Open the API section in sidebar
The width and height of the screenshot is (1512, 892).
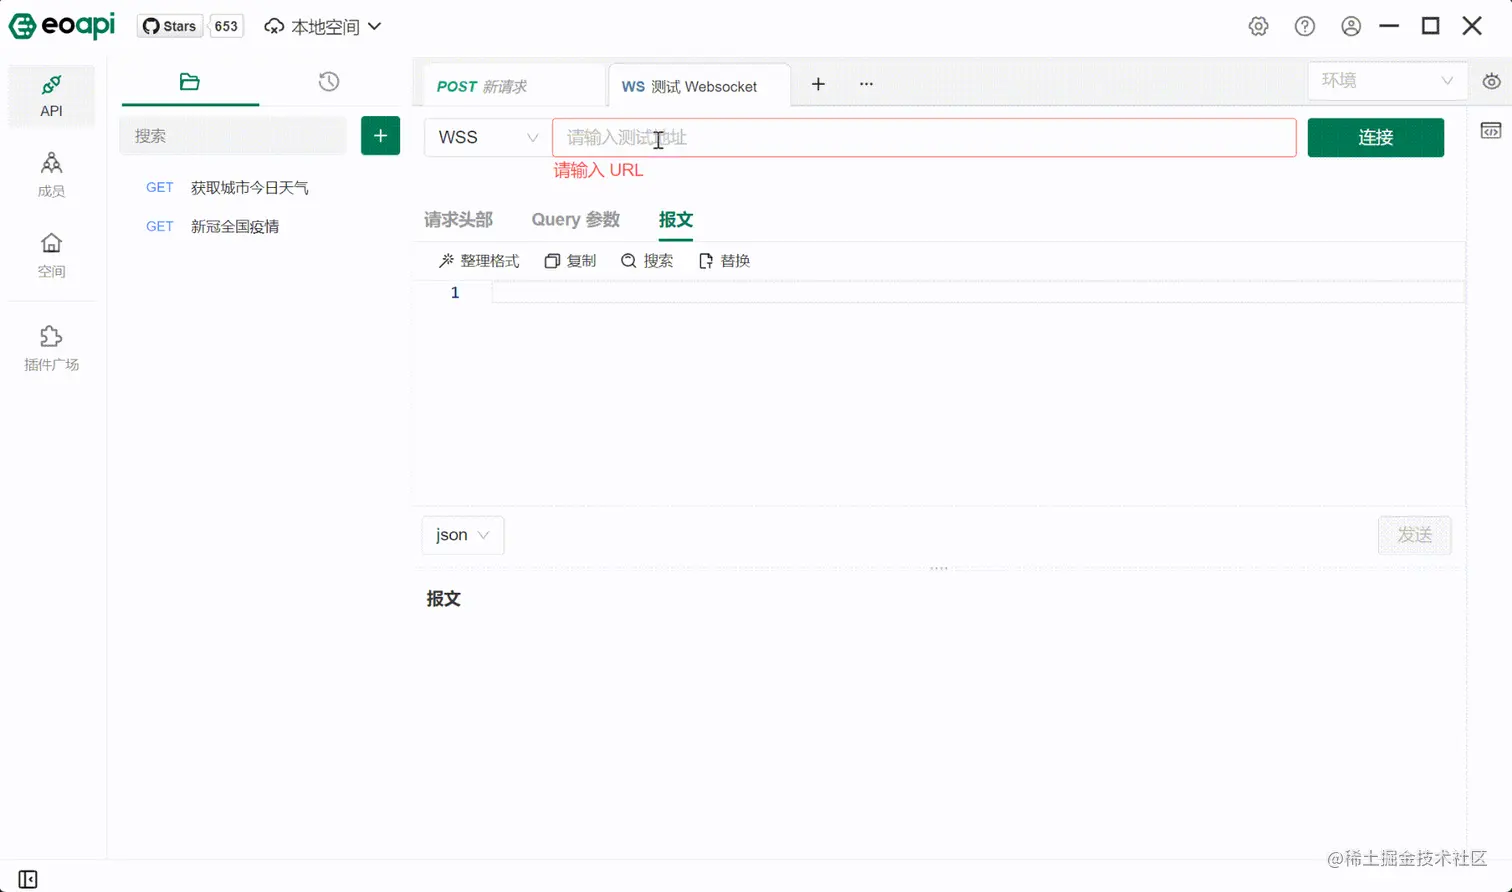point(51,96)
